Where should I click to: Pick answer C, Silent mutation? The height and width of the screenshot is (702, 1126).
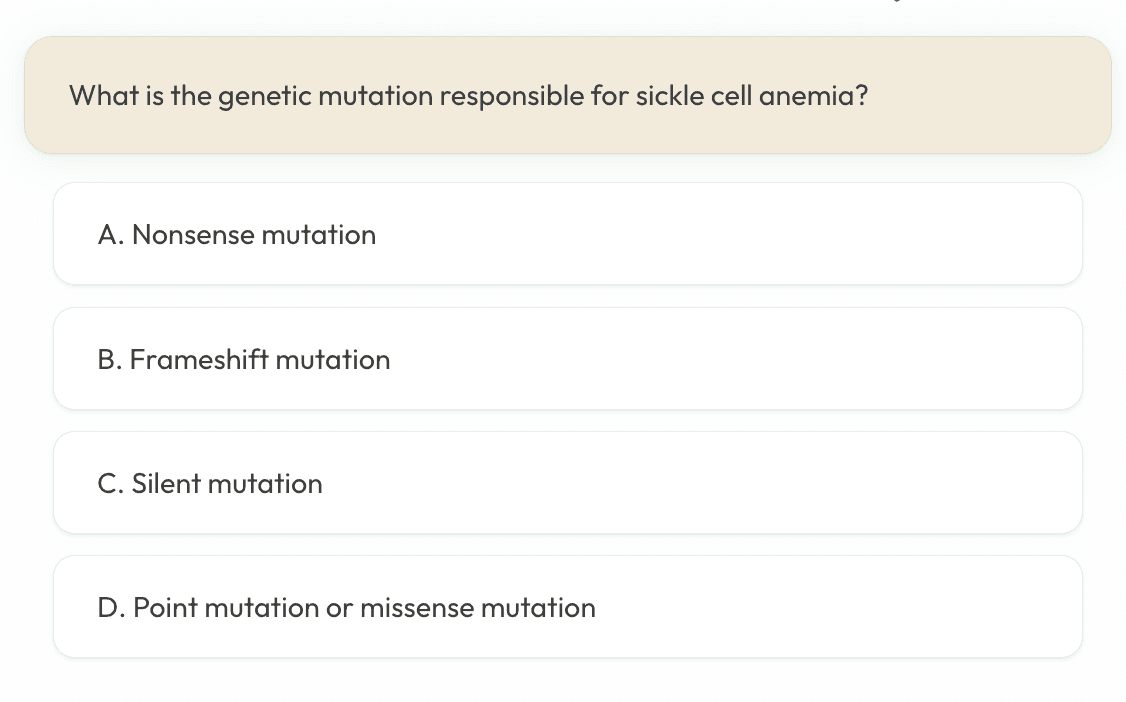click(x=567, y=483)
